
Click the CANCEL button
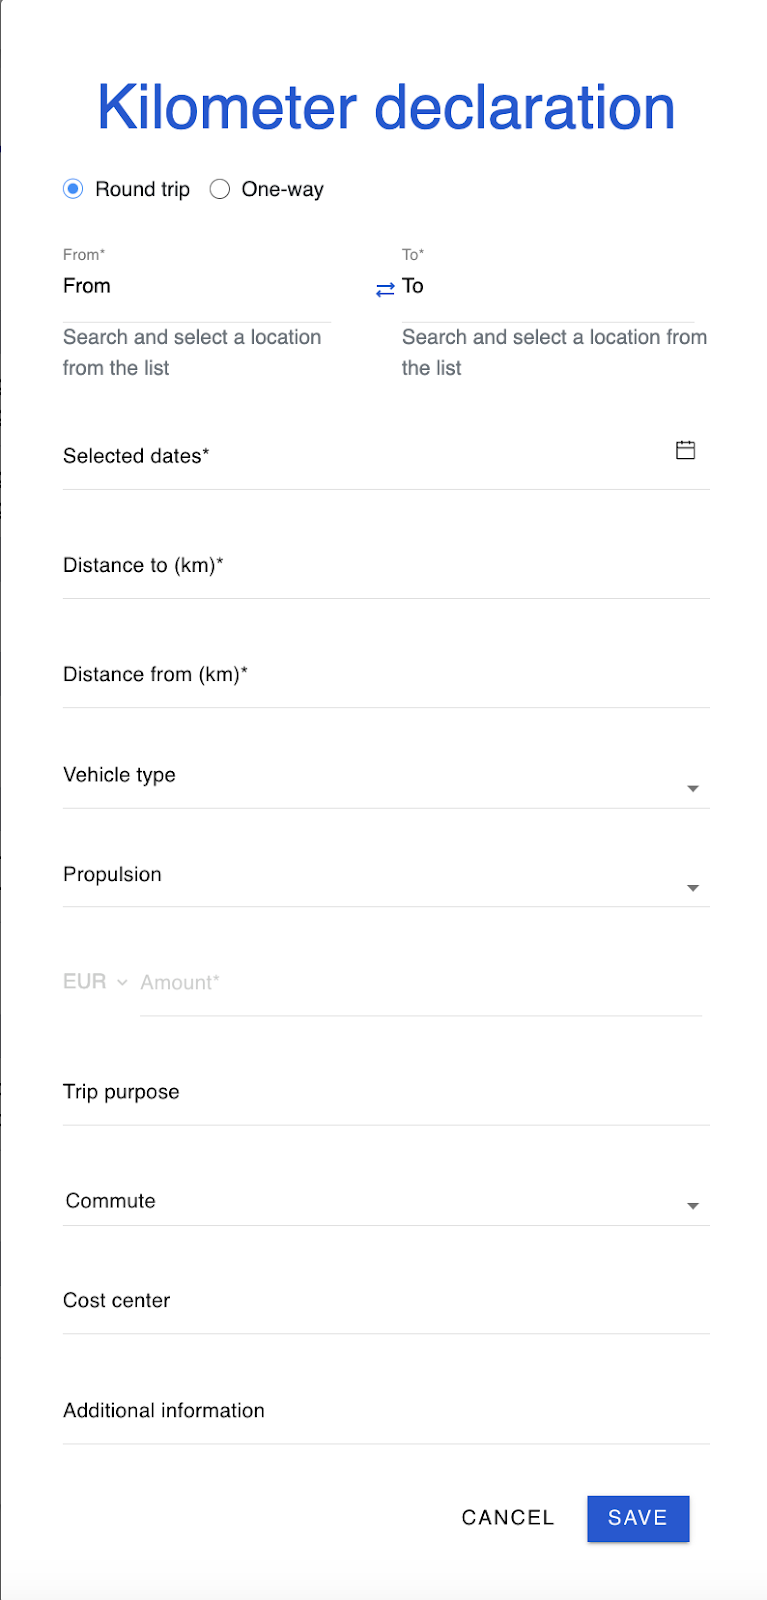pyautogui.click(x=508, y=1518)
